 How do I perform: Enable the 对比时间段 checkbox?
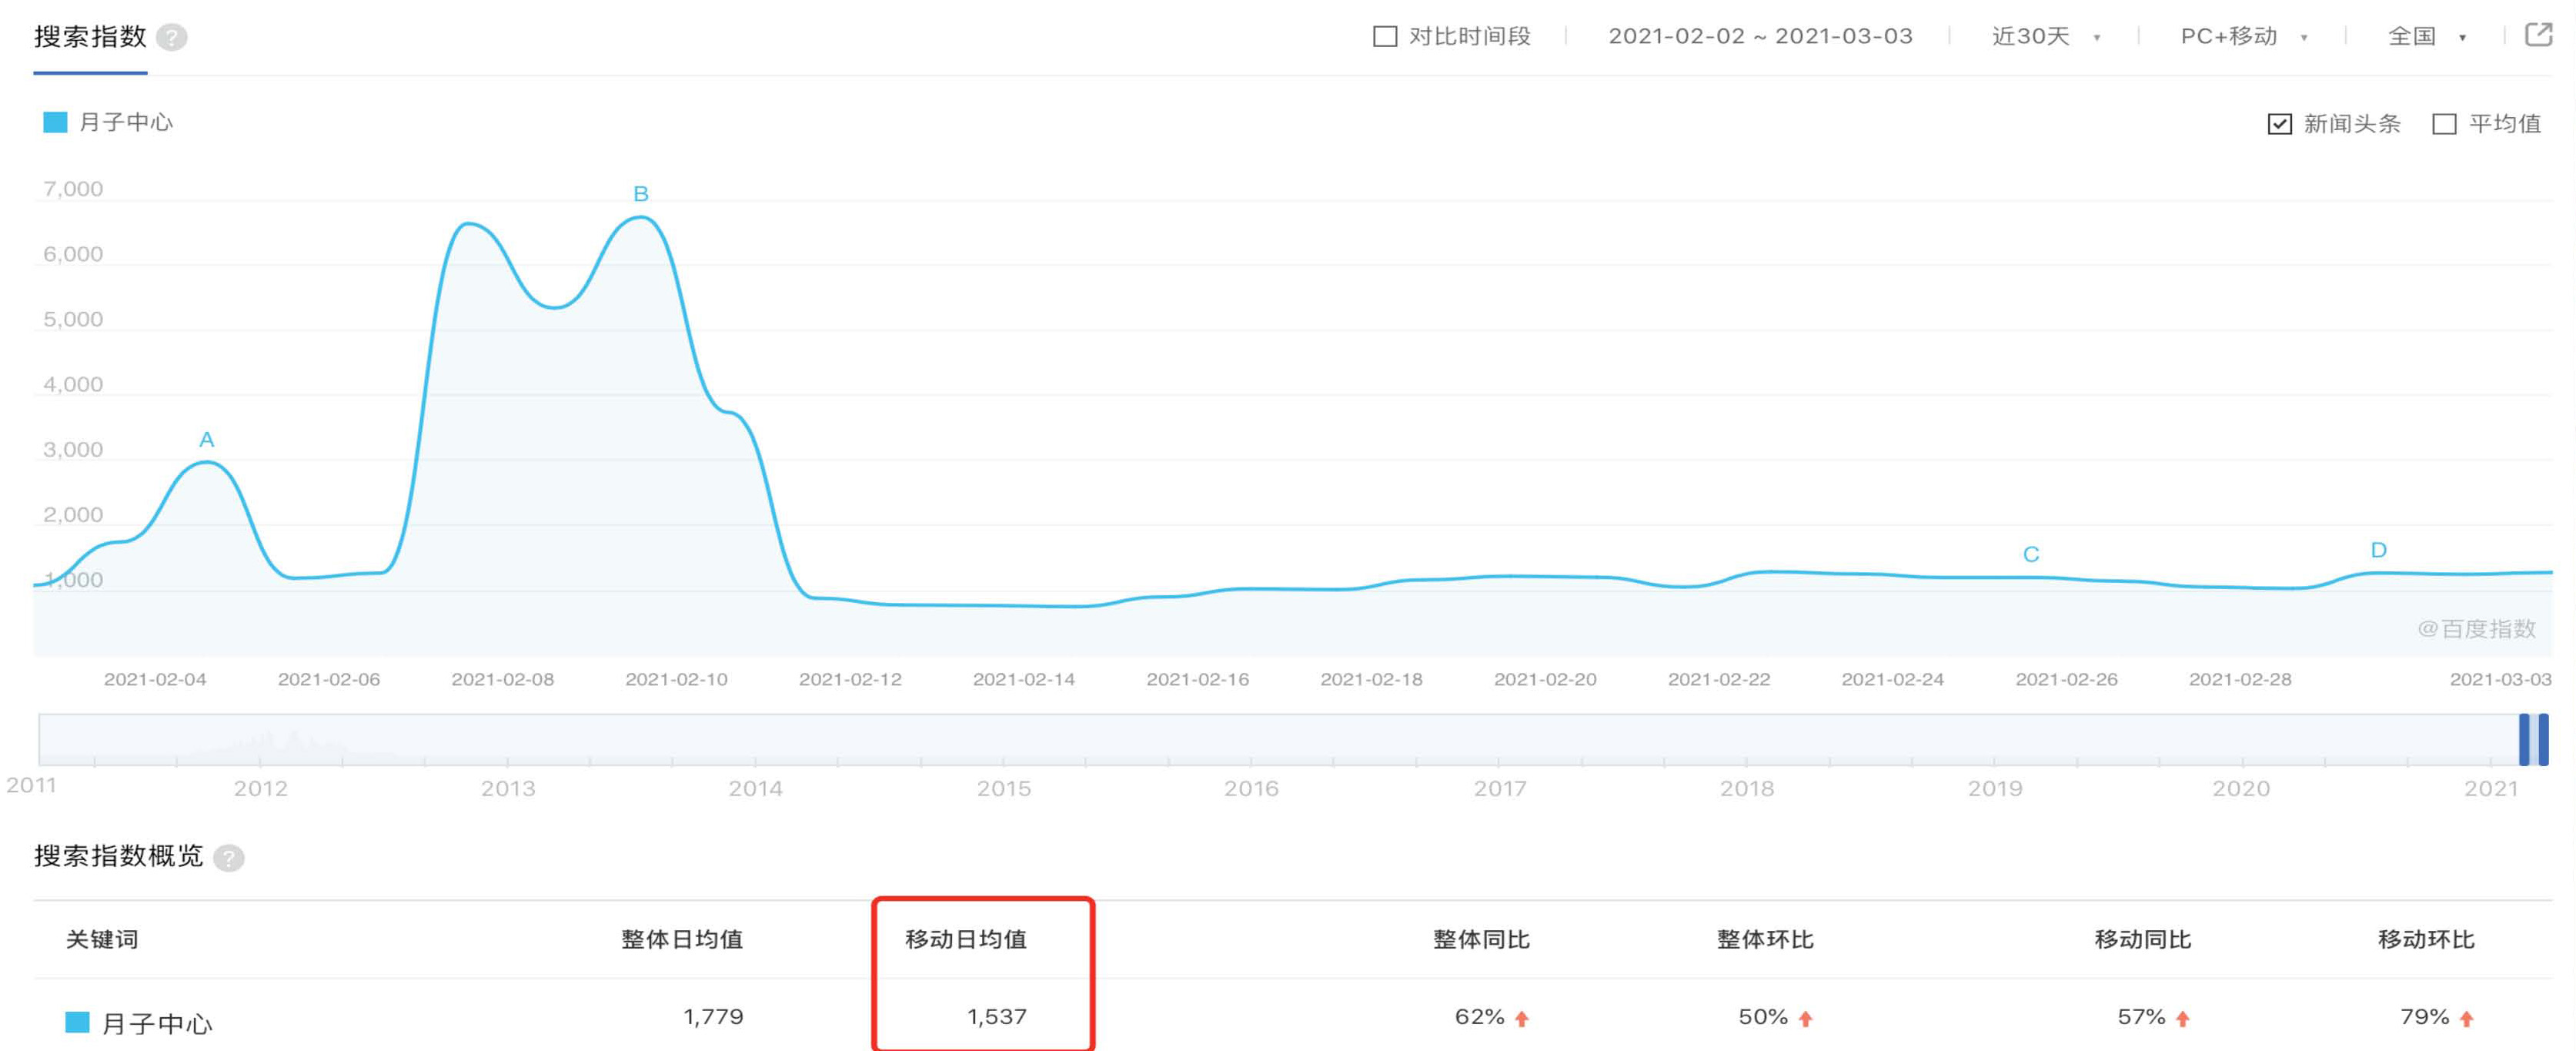tap(1385, 37)
